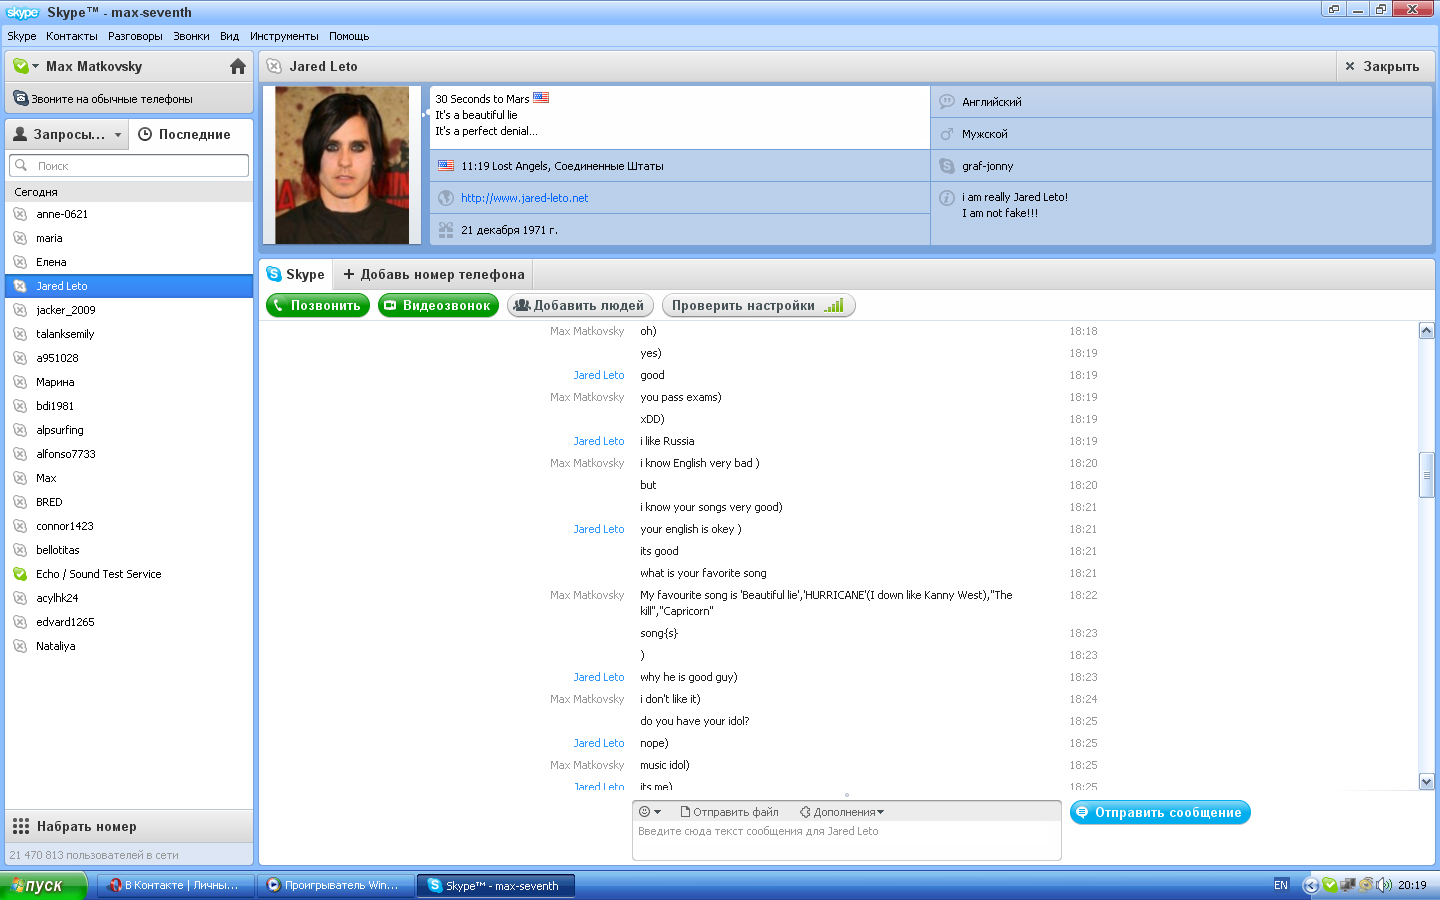Click Jared Leto sender name beside 'good'
The width and height of the screenshot is (1440, 900).
[x=599, y=375]
